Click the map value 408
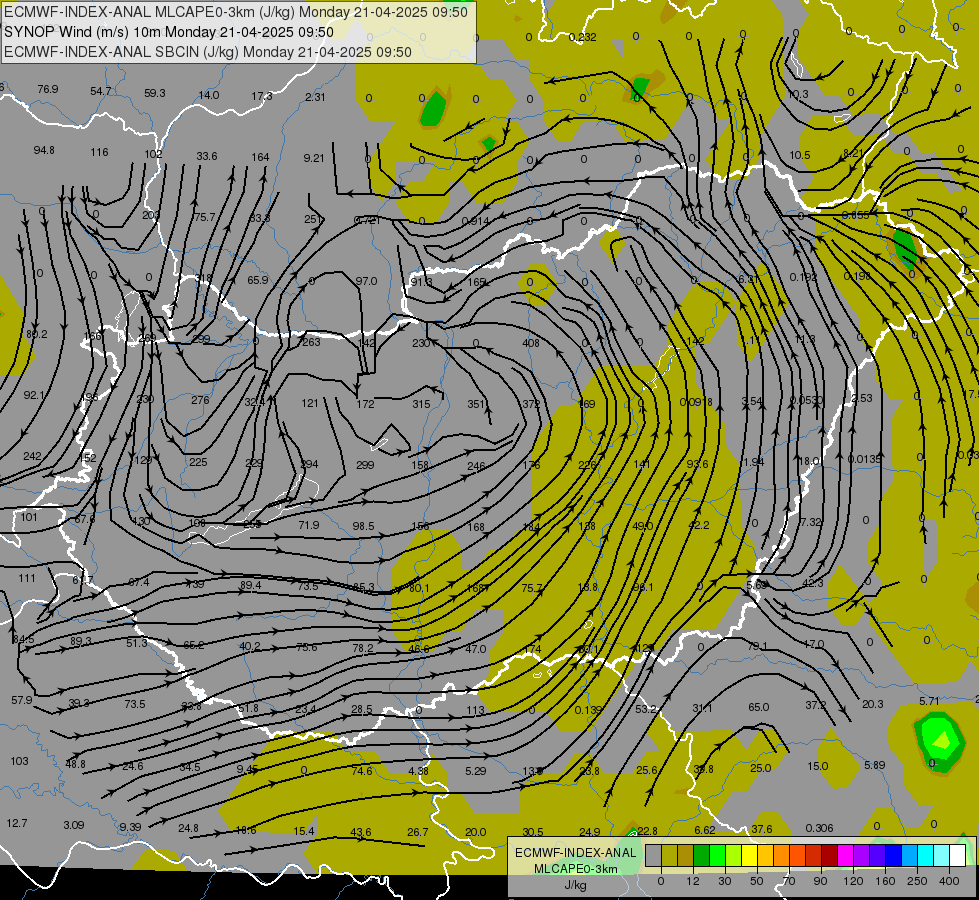 tap(531, 343)
